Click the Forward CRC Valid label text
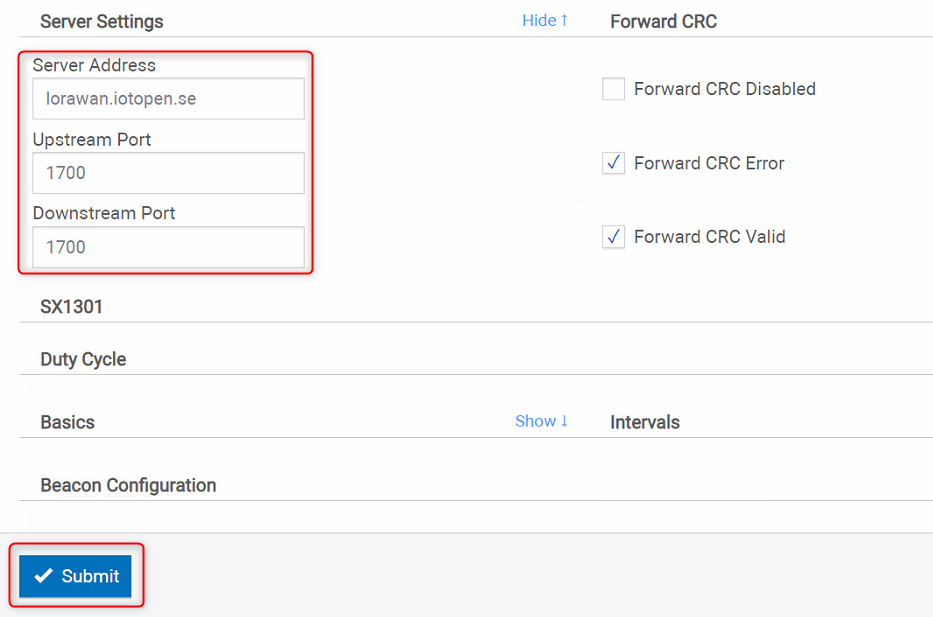 [710, 237]
